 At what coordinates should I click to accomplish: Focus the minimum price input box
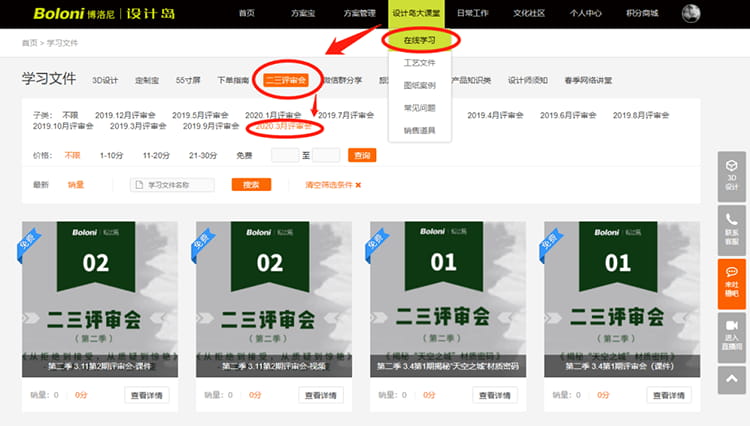(285, 155)
